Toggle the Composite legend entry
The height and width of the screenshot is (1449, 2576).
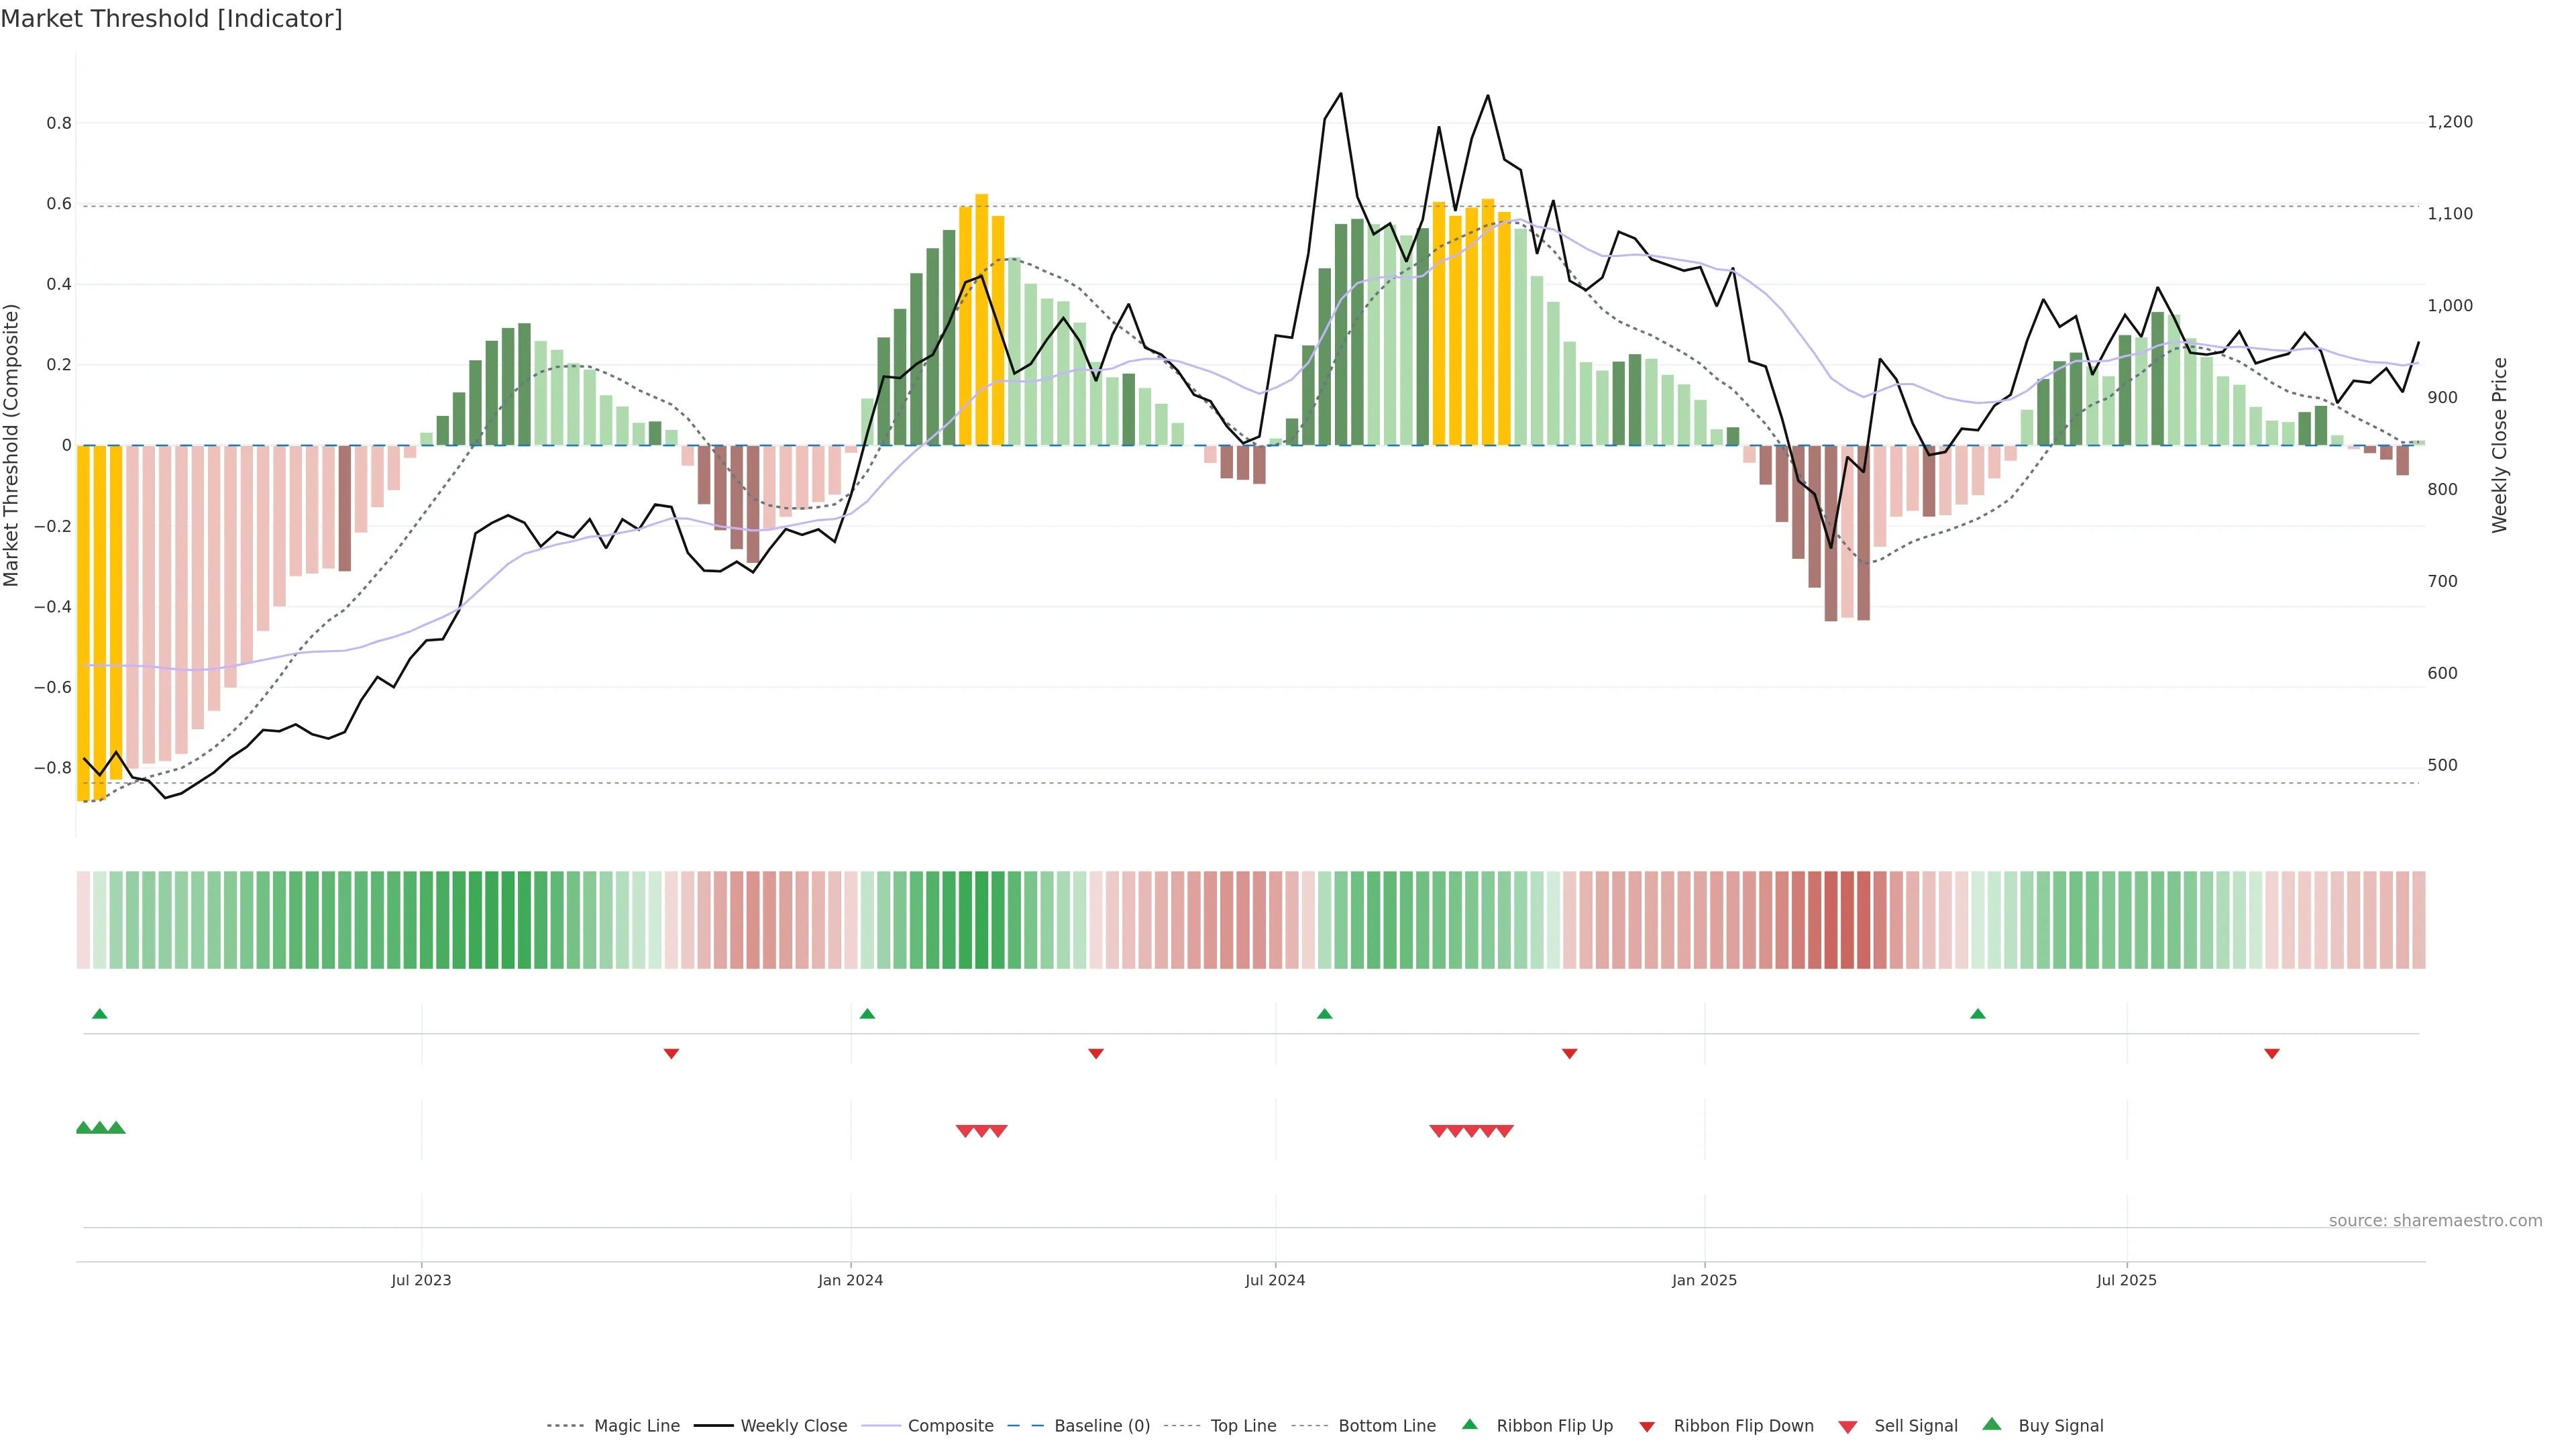click(950, 1426)
